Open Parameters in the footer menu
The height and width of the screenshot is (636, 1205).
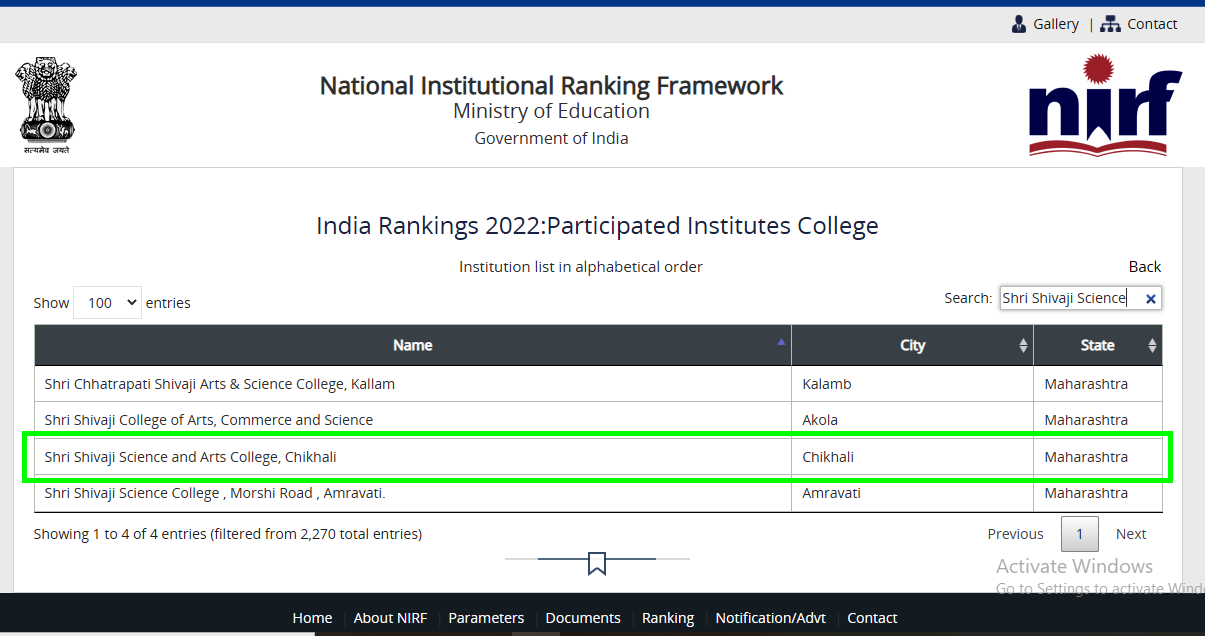(x=486, y=618)
